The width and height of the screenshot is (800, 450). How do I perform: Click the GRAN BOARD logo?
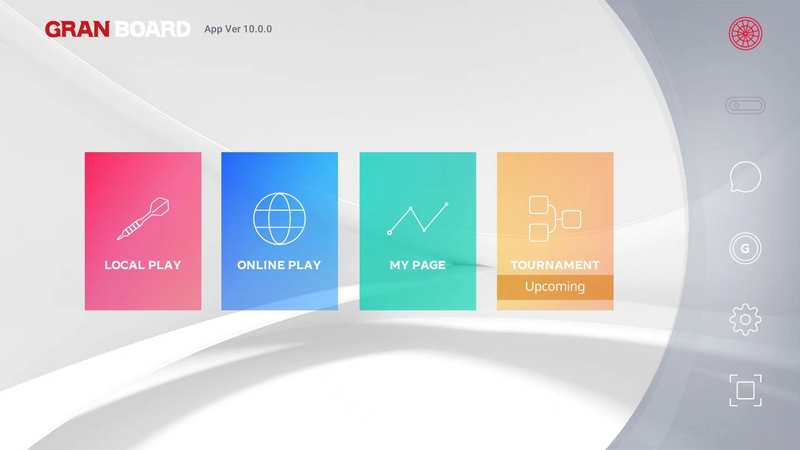(x=117, y=30)
